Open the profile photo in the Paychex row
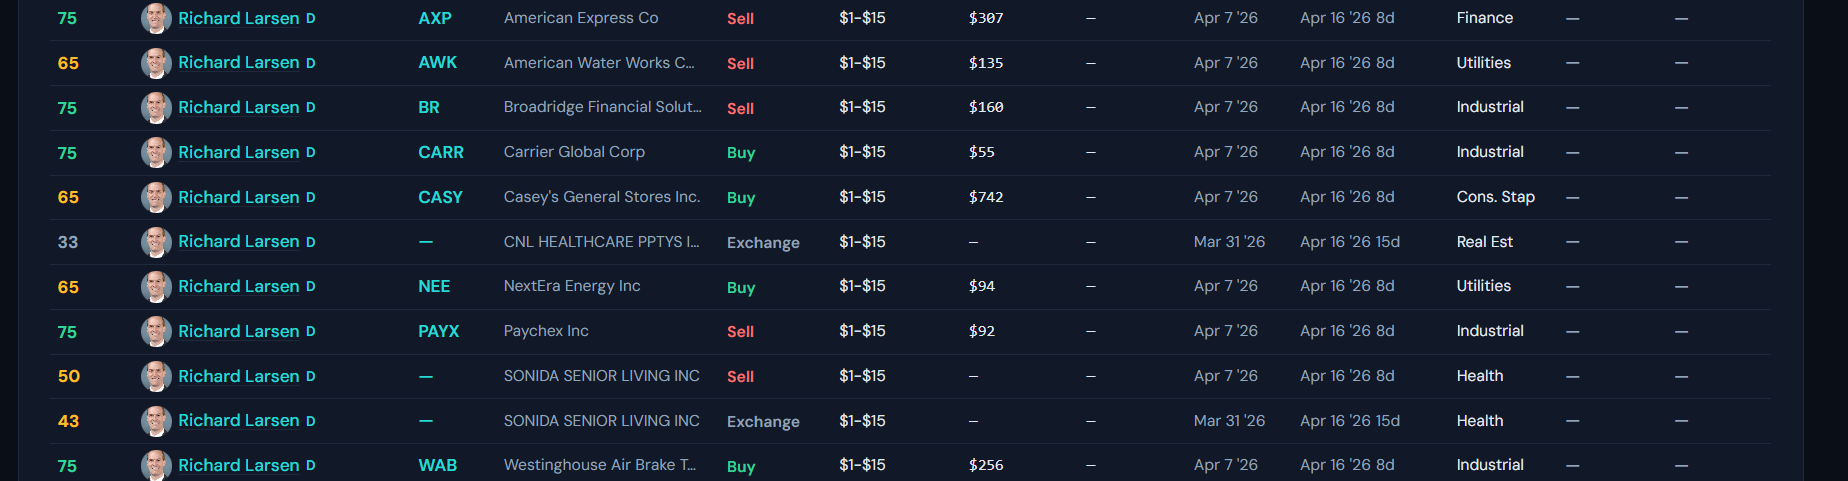 [x=156, y=331]
